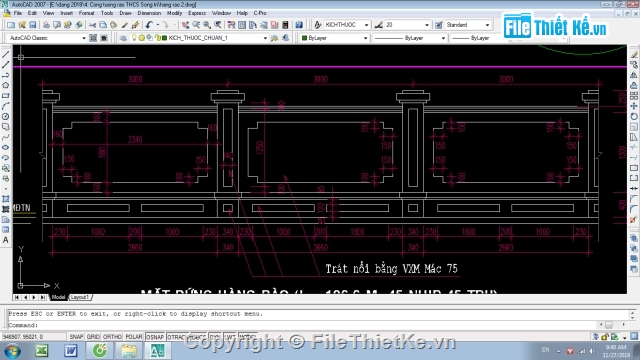Open the KICHTHUOC dimension style dropdown
Screen dimensions: 640x360
point(347,25)
